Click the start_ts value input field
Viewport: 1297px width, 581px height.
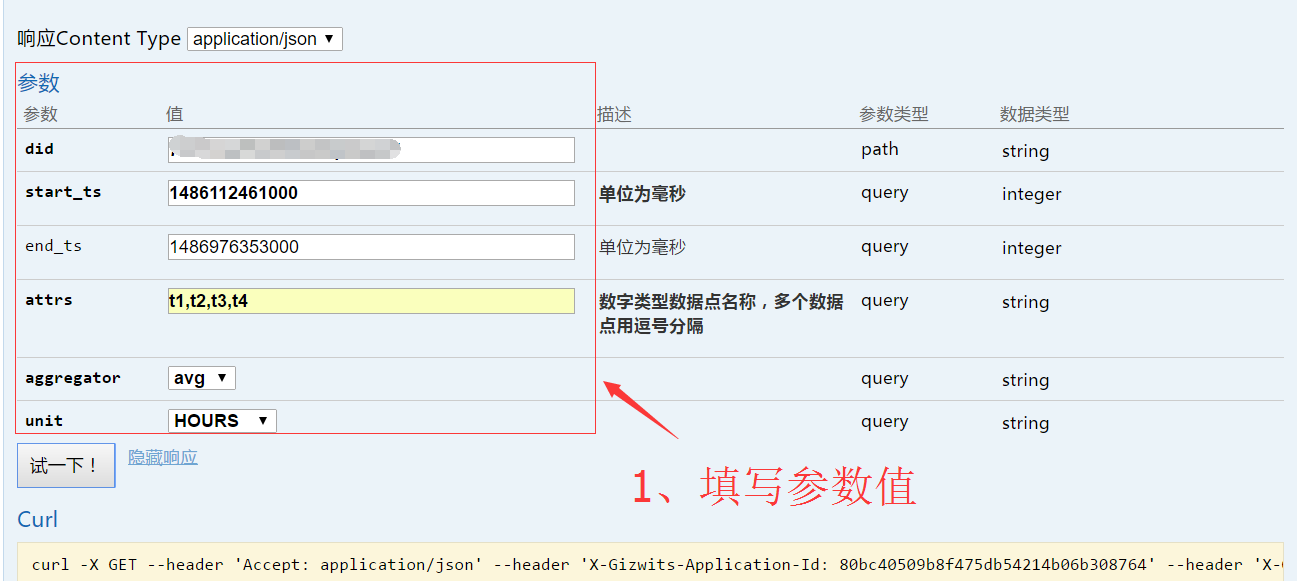(371, 192)
